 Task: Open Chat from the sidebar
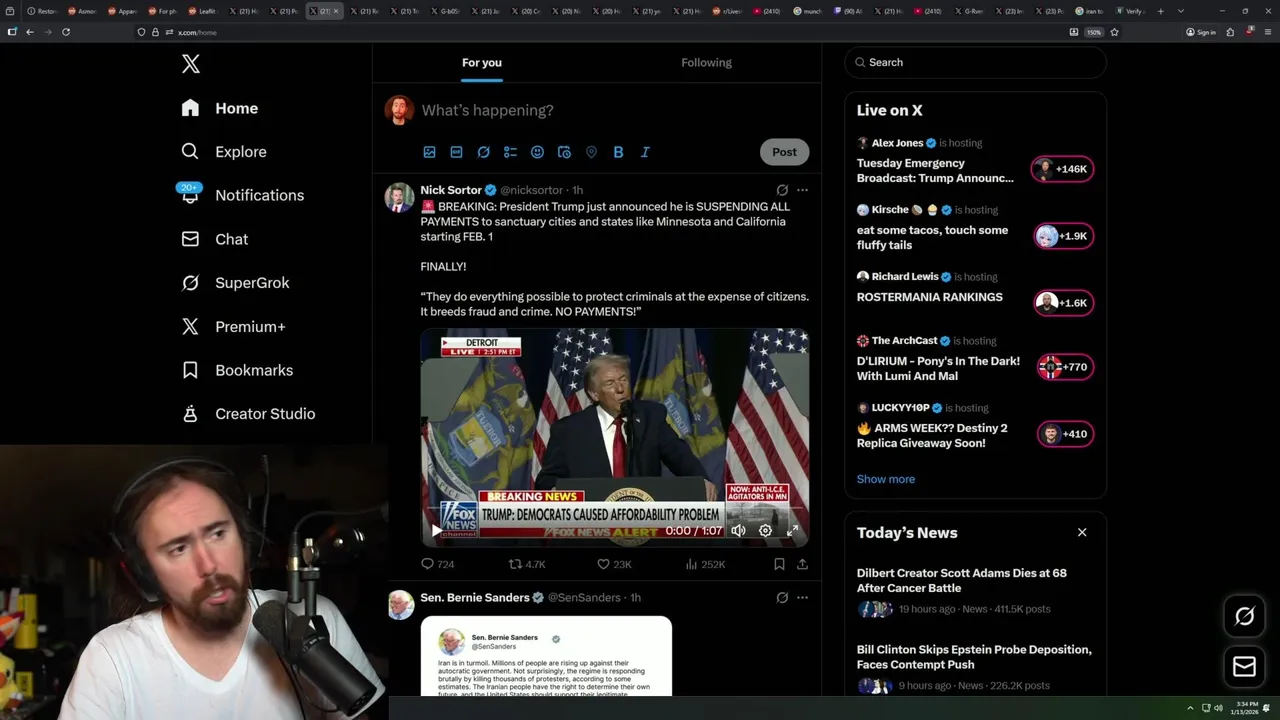214,239
